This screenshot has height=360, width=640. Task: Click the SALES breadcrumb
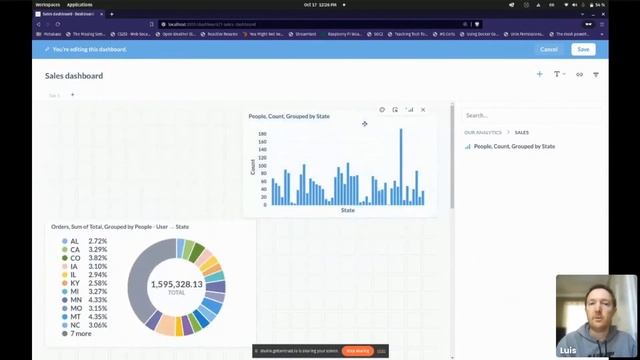[x=522, y=133]
